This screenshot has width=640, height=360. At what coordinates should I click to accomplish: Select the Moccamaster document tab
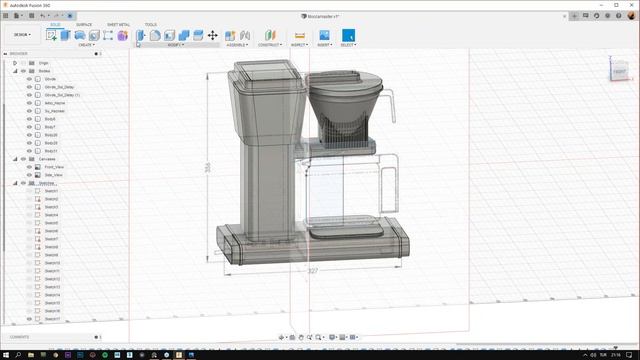point(320,16)
